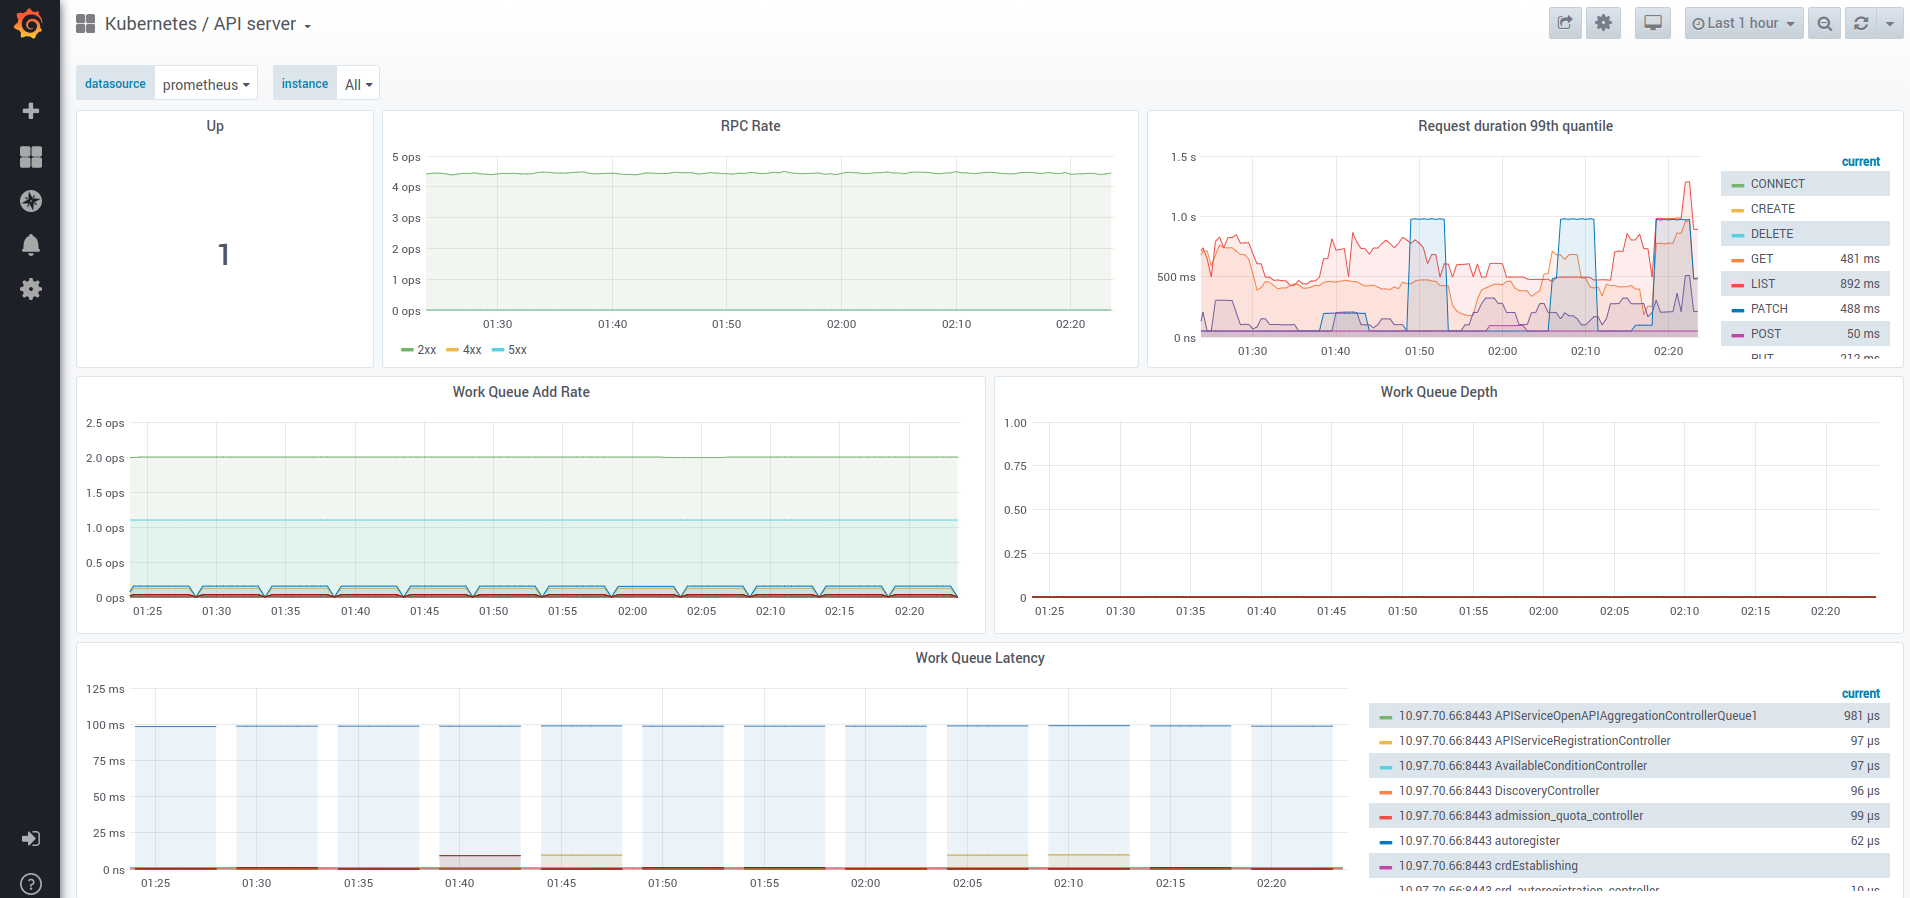Open the prometheus datasource dropdown

pyautogui.click(x=206, y=84)
